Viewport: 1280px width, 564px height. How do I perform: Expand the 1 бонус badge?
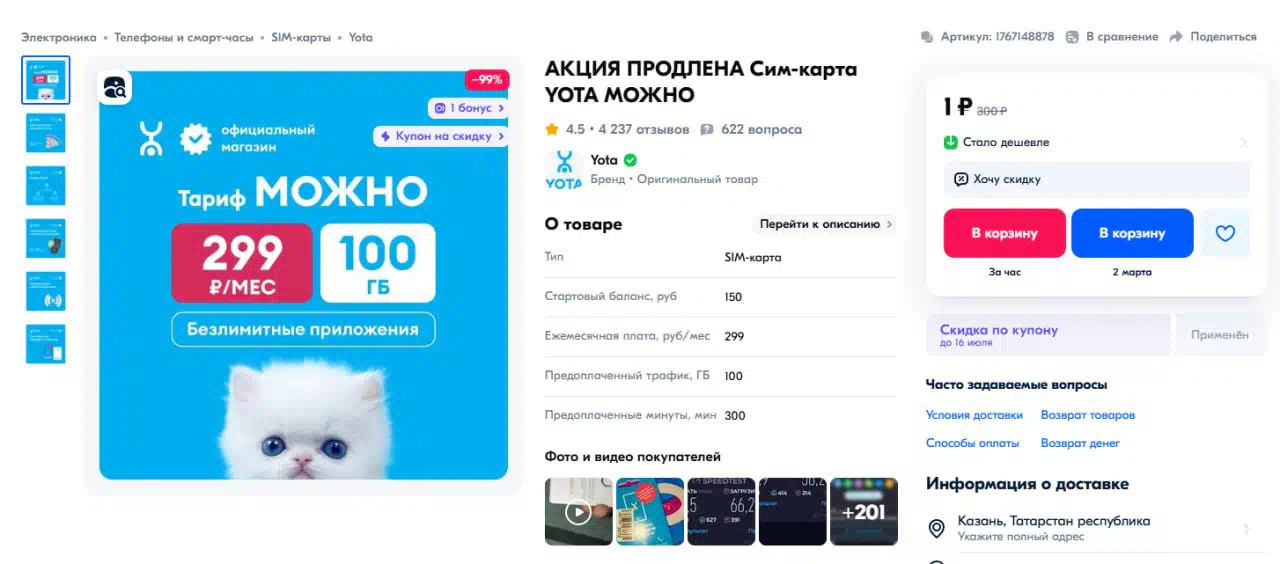[468, 108]
